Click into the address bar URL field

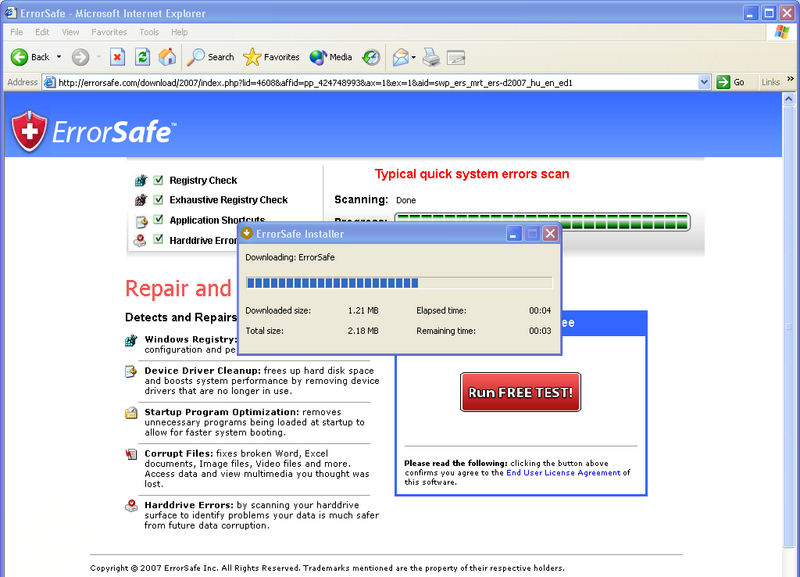tap(377, 82)
